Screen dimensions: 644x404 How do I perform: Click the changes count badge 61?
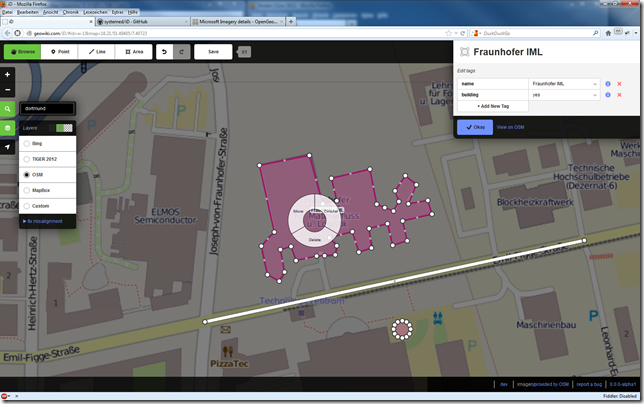pos(244,52)
